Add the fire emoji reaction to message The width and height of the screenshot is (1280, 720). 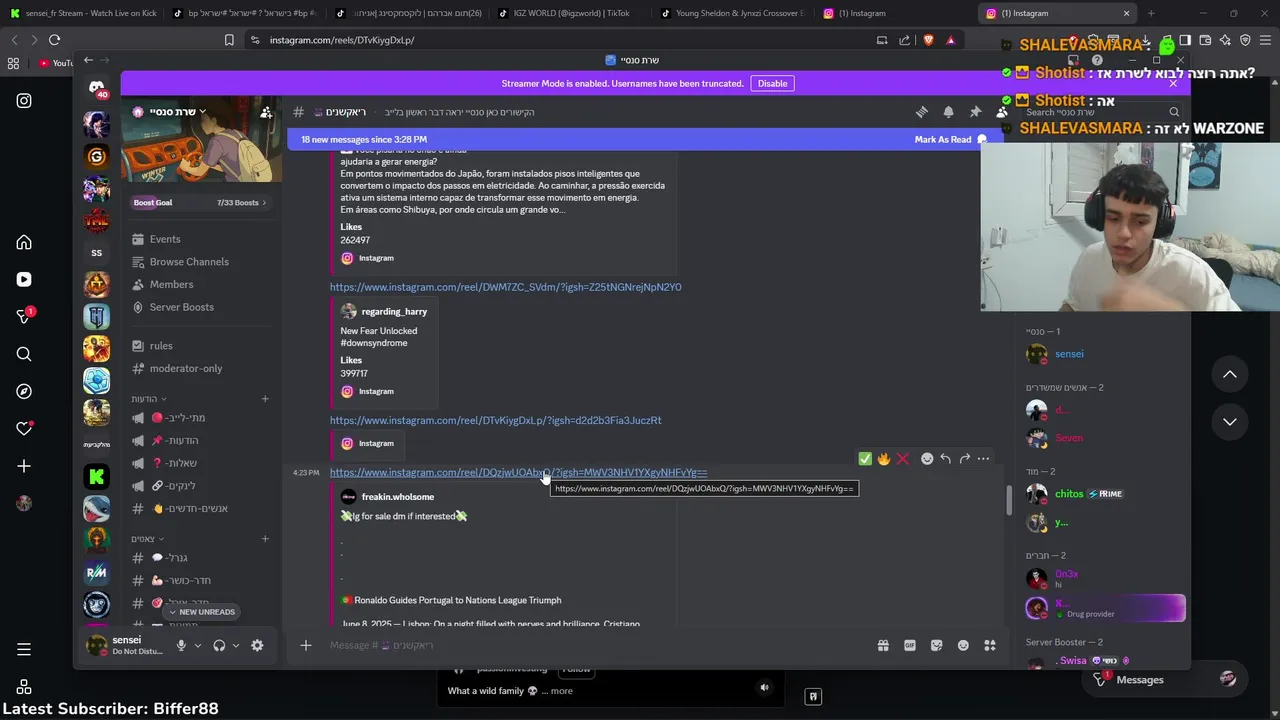[884, 459]
